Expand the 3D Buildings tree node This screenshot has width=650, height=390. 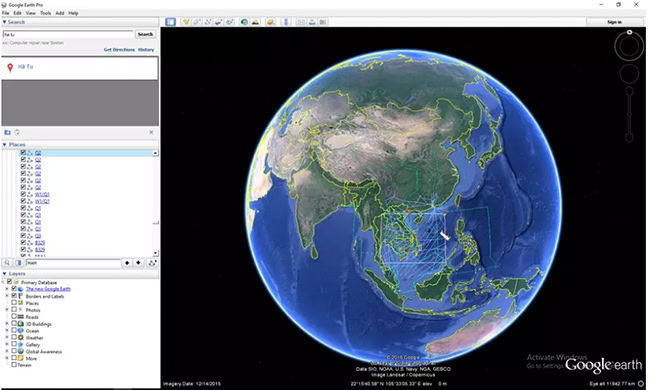(7, 324)
